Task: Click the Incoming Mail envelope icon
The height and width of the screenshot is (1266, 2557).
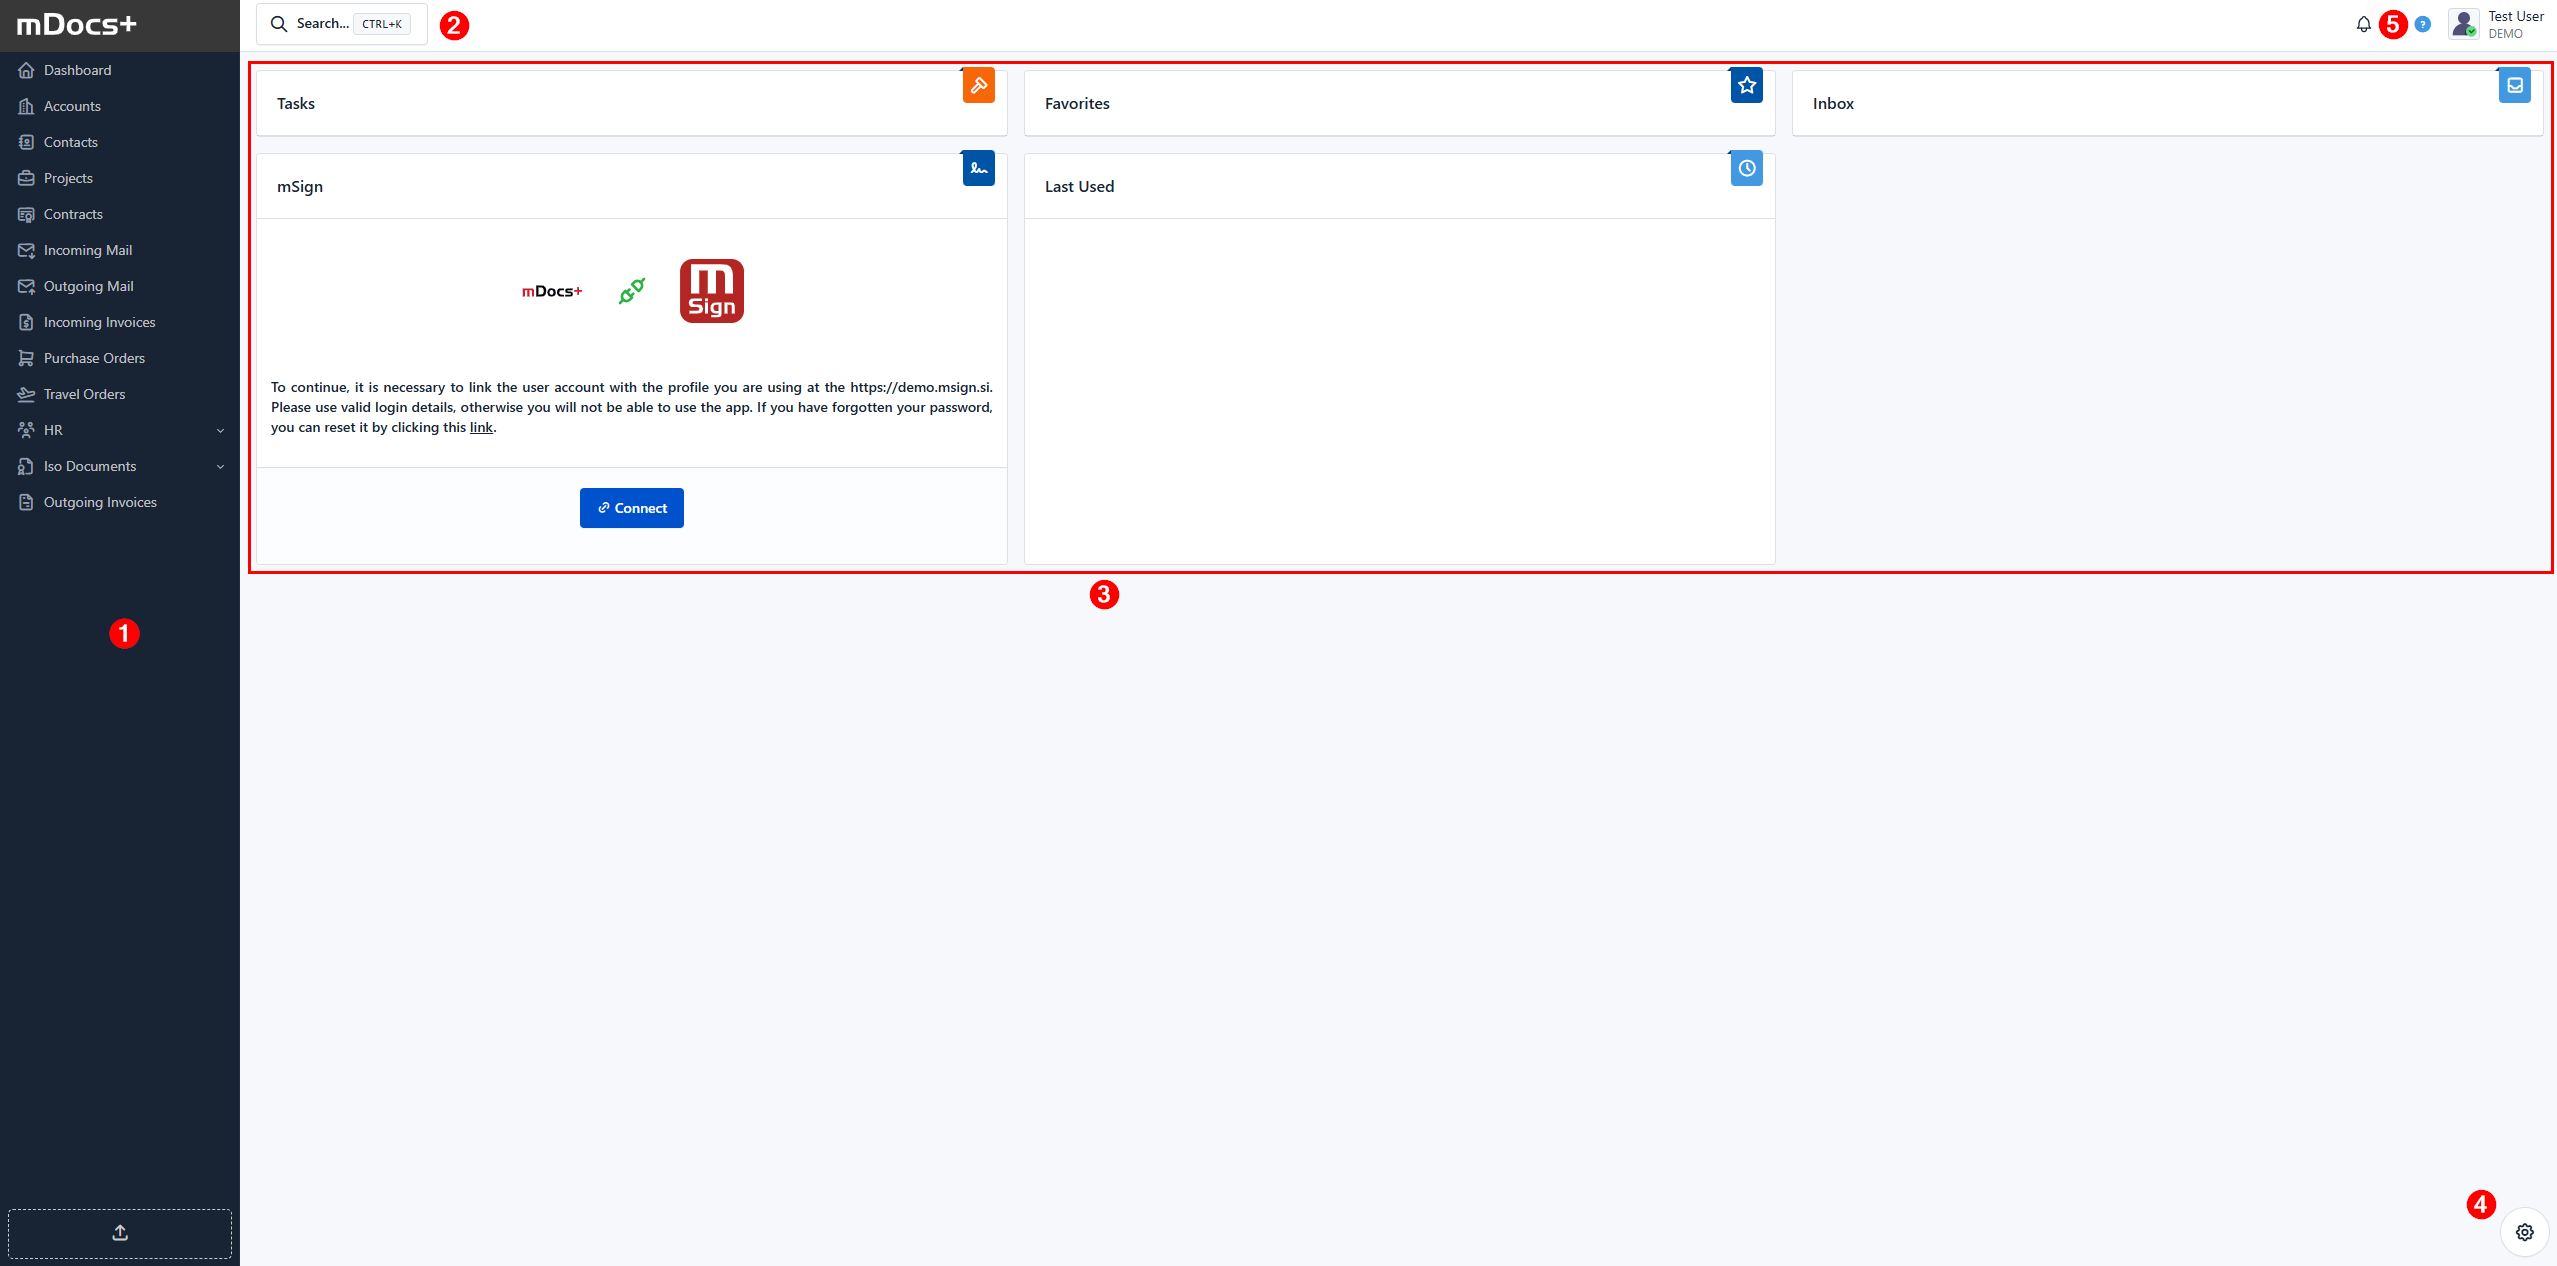Action: click(26, 250)
